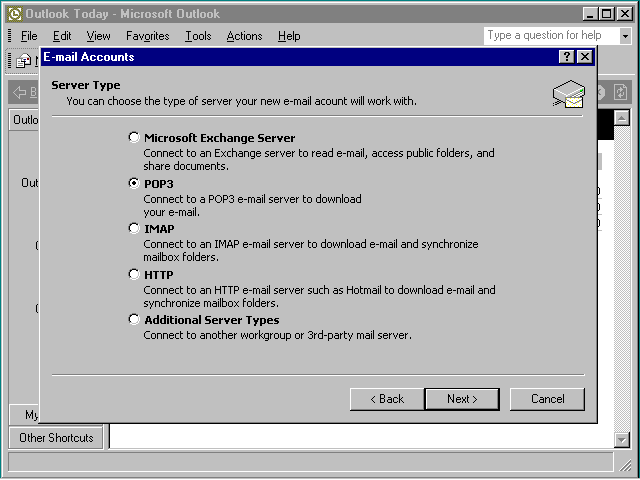Close the E-mail Accounts dialog
This screenshot has height=480, width=640.
click(x=584, y=57)
